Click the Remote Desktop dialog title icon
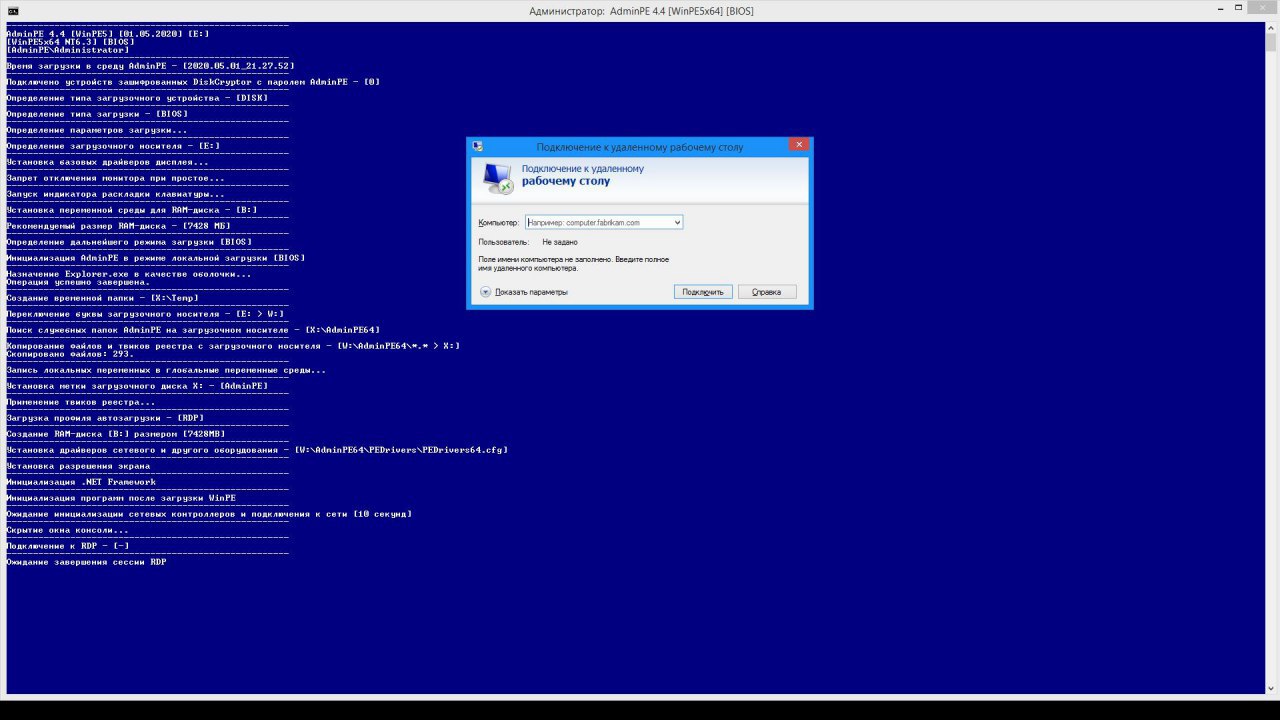Image resolution: width=1280 pixels, height=720 pixels. pyautogui.click(x=478, y=146)
